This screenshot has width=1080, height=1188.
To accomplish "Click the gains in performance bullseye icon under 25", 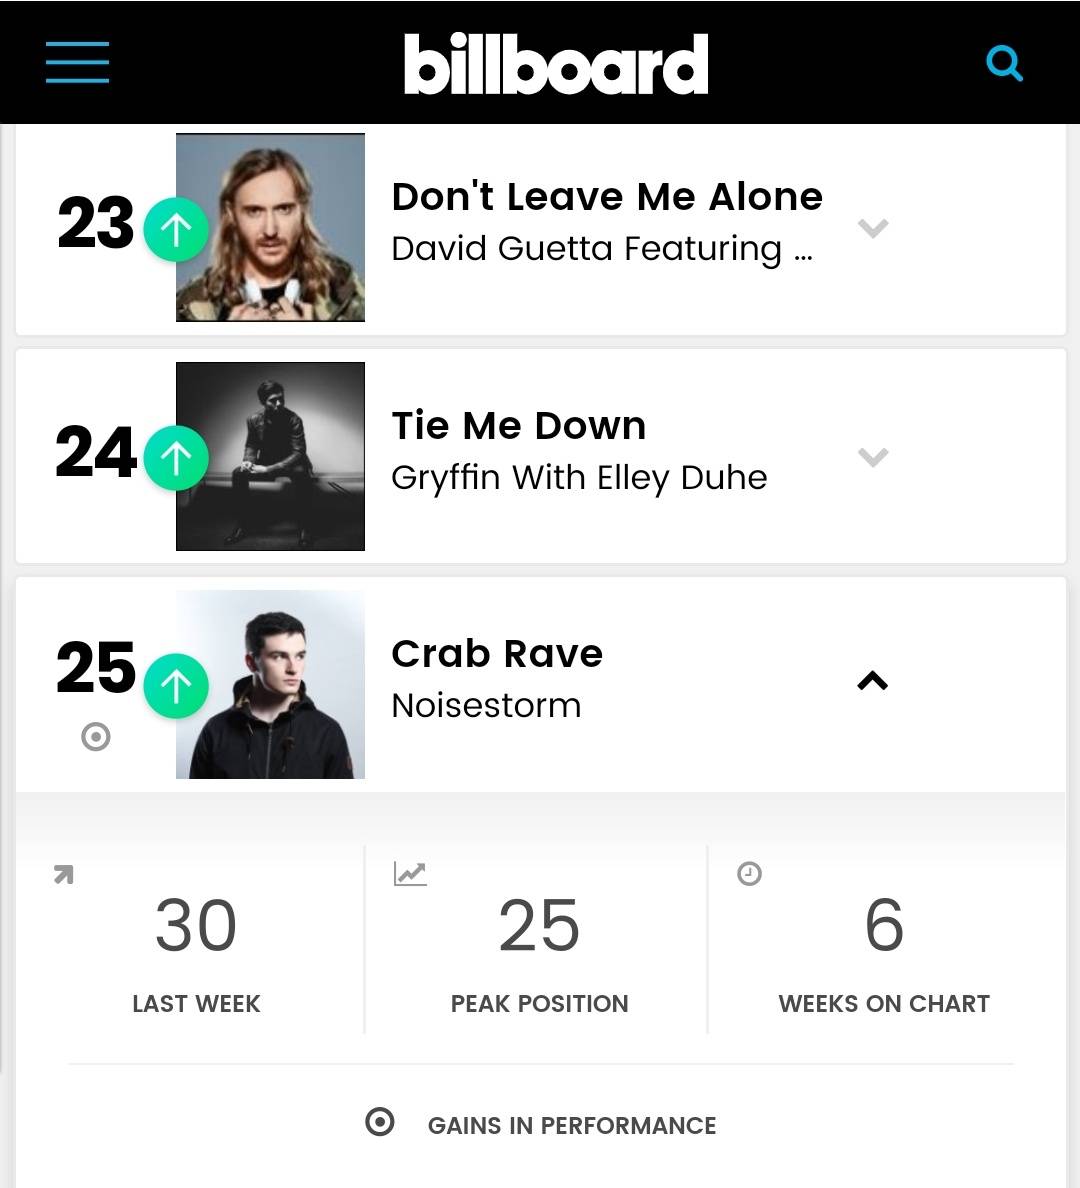I will 95,739.
